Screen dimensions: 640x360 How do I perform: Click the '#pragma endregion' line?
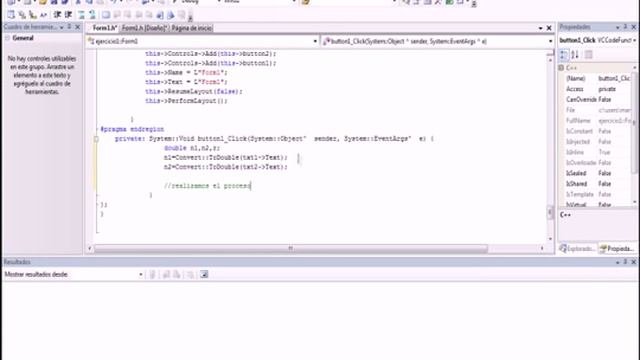coord(132,129)
